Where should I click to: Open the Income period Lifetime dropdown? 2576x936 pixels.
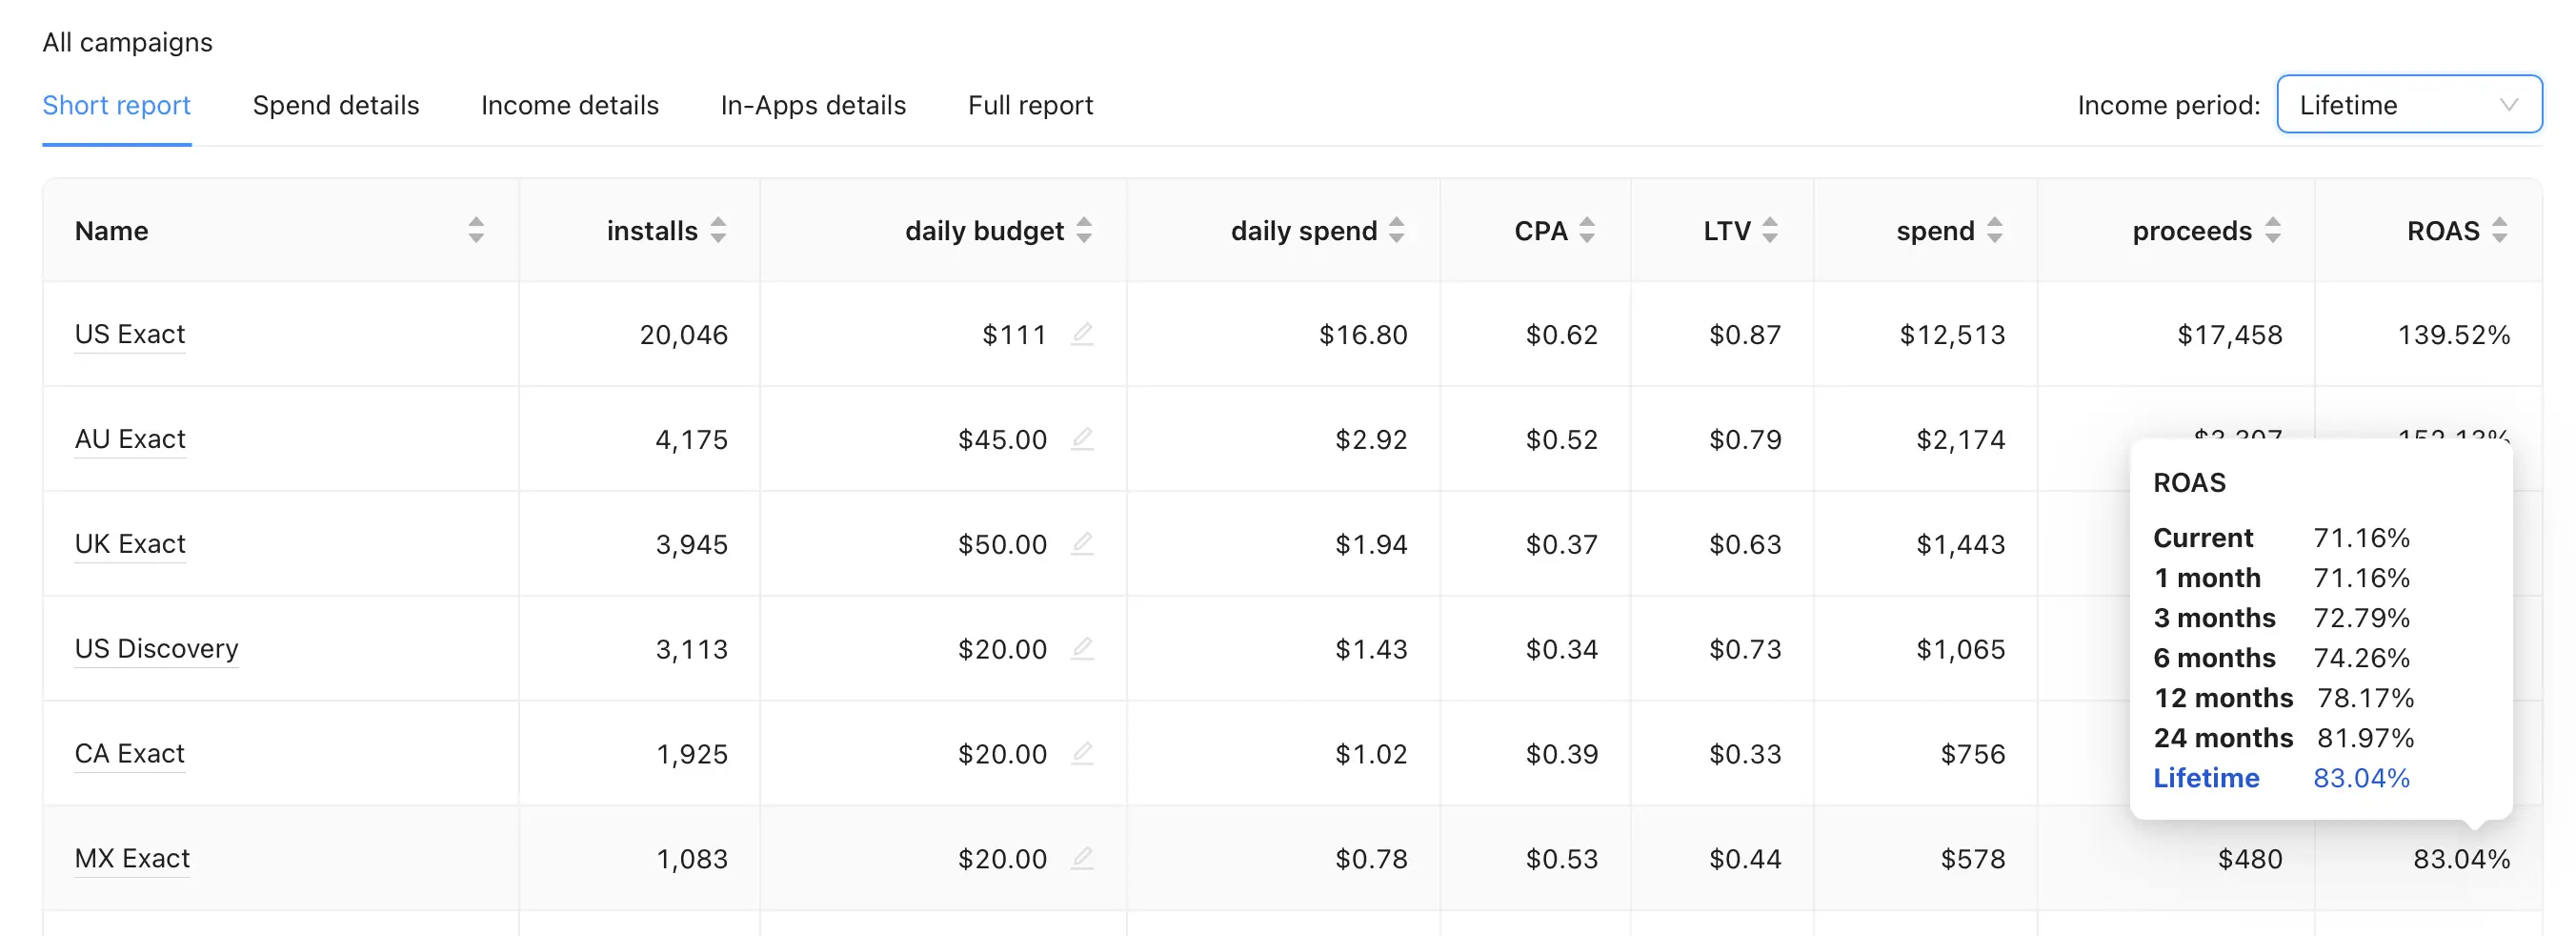pos(2409,104)
